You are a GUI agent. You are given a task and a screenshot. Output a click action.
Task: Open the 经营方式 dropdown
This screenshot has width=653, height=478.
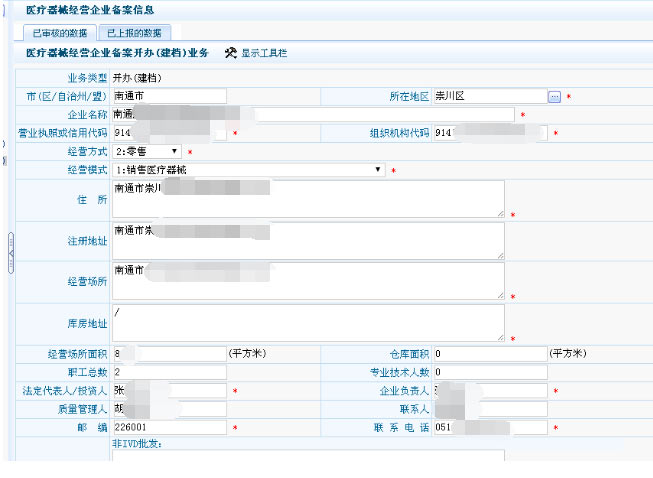[146, 151]
